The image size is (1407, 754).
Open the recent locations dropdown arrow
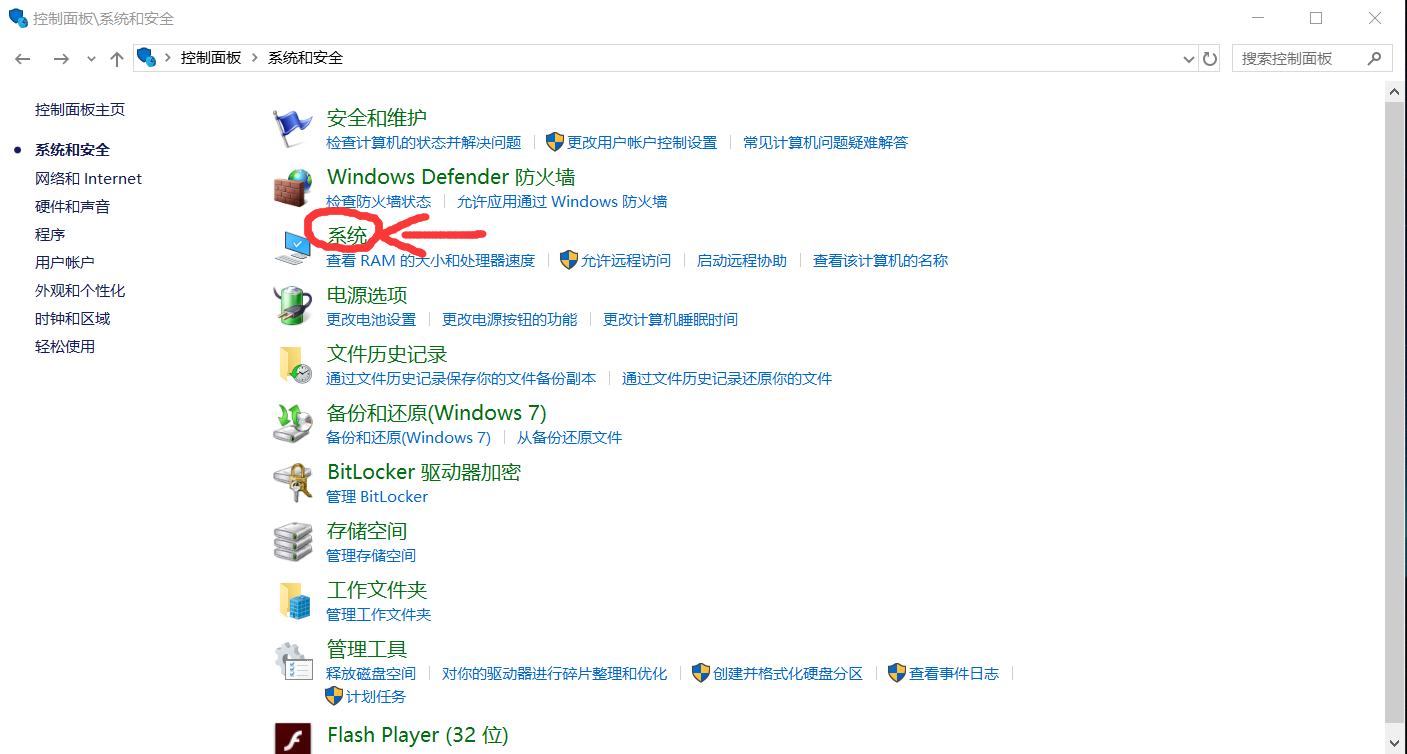tap(91, 59)
